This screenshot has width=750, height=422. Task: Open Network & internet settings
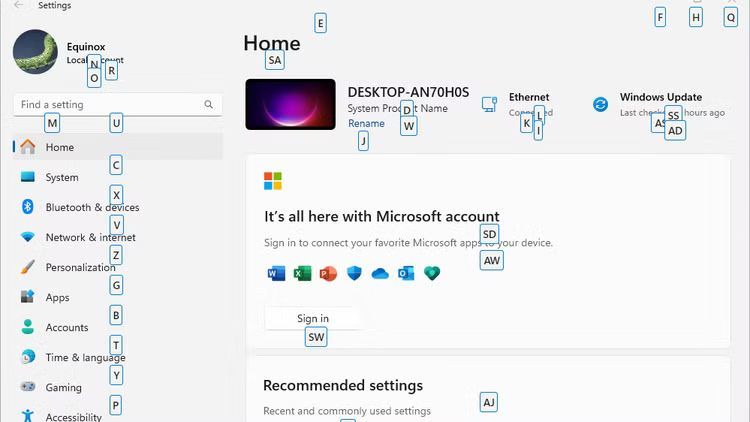[x=118, y=237]
